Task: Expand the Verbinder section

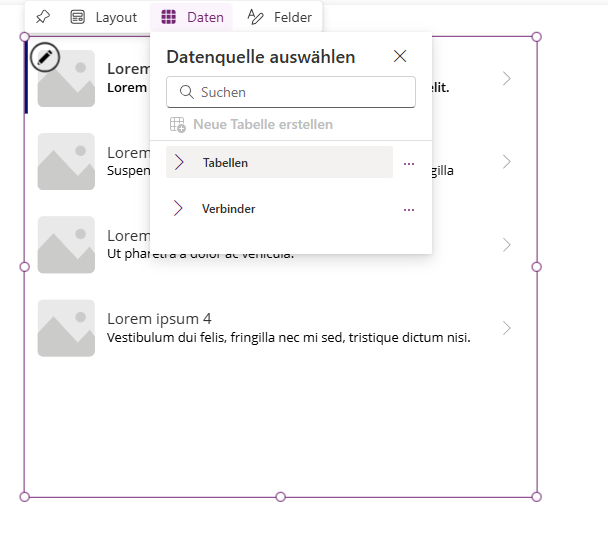Action: (x=179, y=209)
